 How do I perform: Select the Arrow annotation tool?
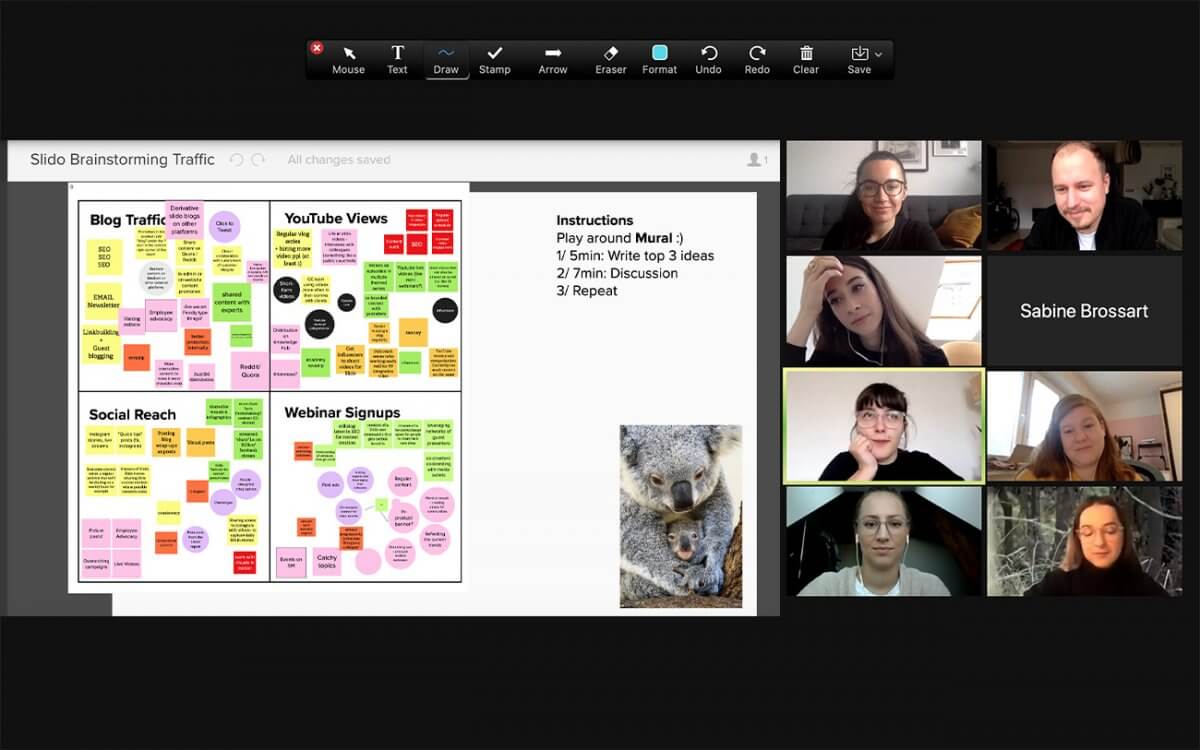click(553, 57)
